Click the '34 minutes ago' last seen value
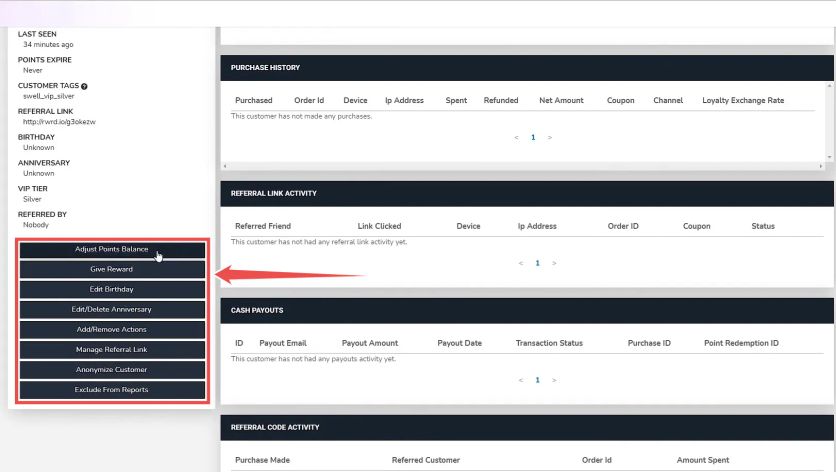The height and width of the screenshot is (472, 836). coord(48,44)
